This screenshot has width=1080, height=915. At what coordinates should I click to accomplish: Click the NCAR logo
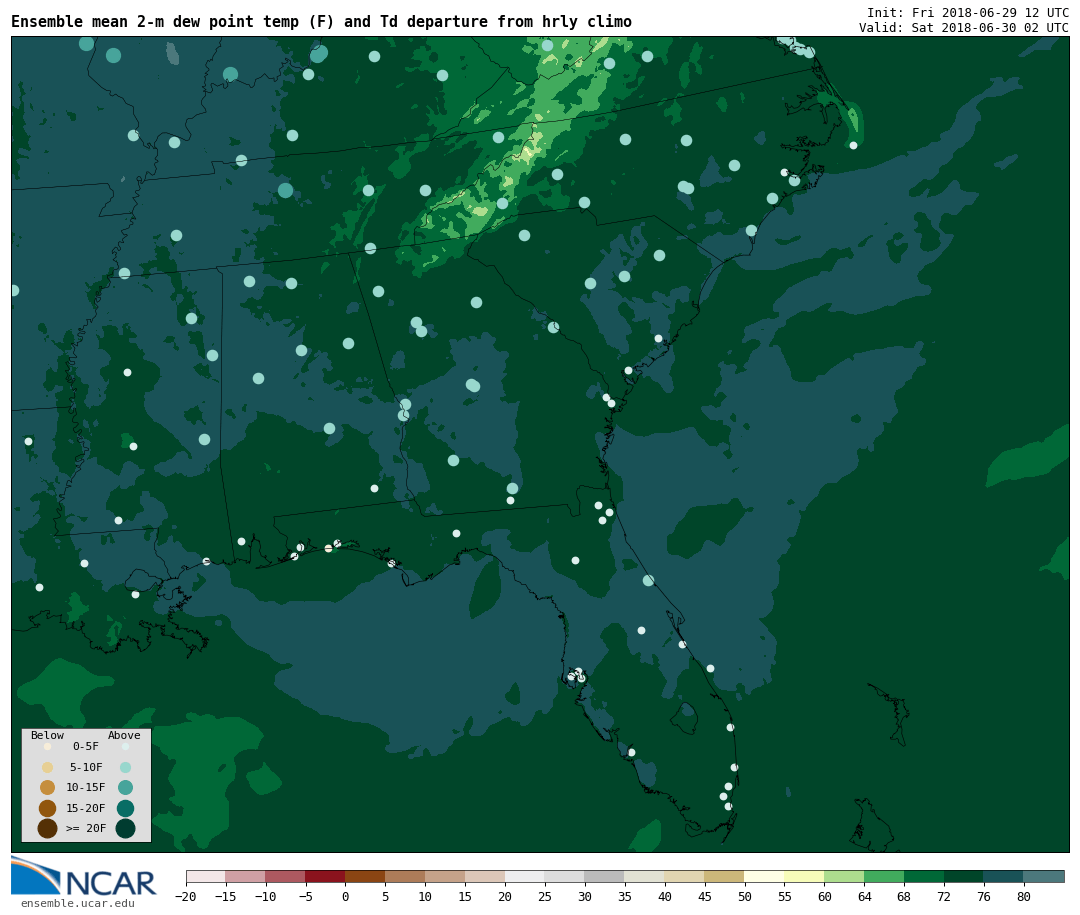(84, 877)
